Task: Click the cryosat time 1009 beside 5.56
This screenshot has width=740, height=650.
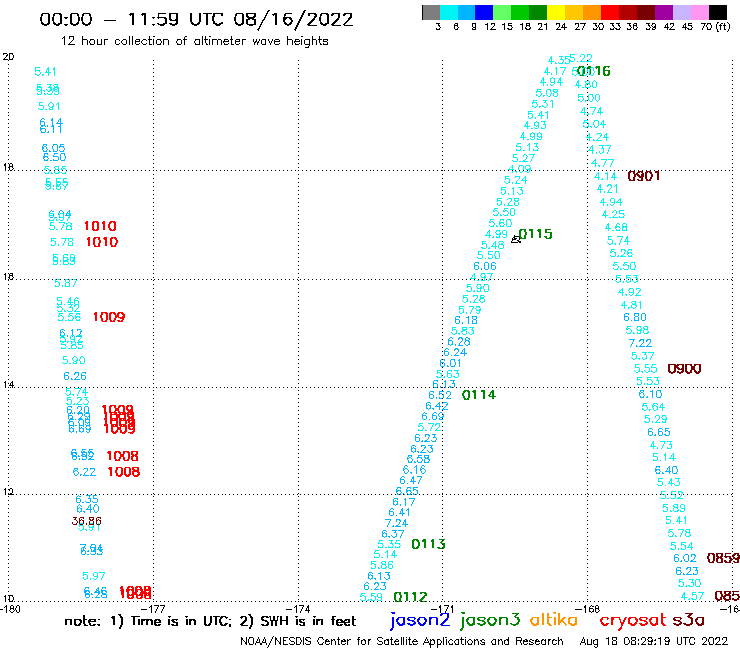Action: click(109, 317)
